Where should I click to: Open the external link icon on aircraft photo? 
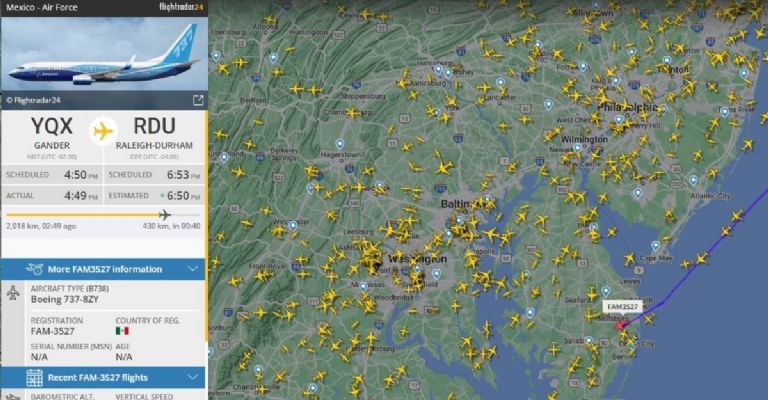click(x=198, y=100)
